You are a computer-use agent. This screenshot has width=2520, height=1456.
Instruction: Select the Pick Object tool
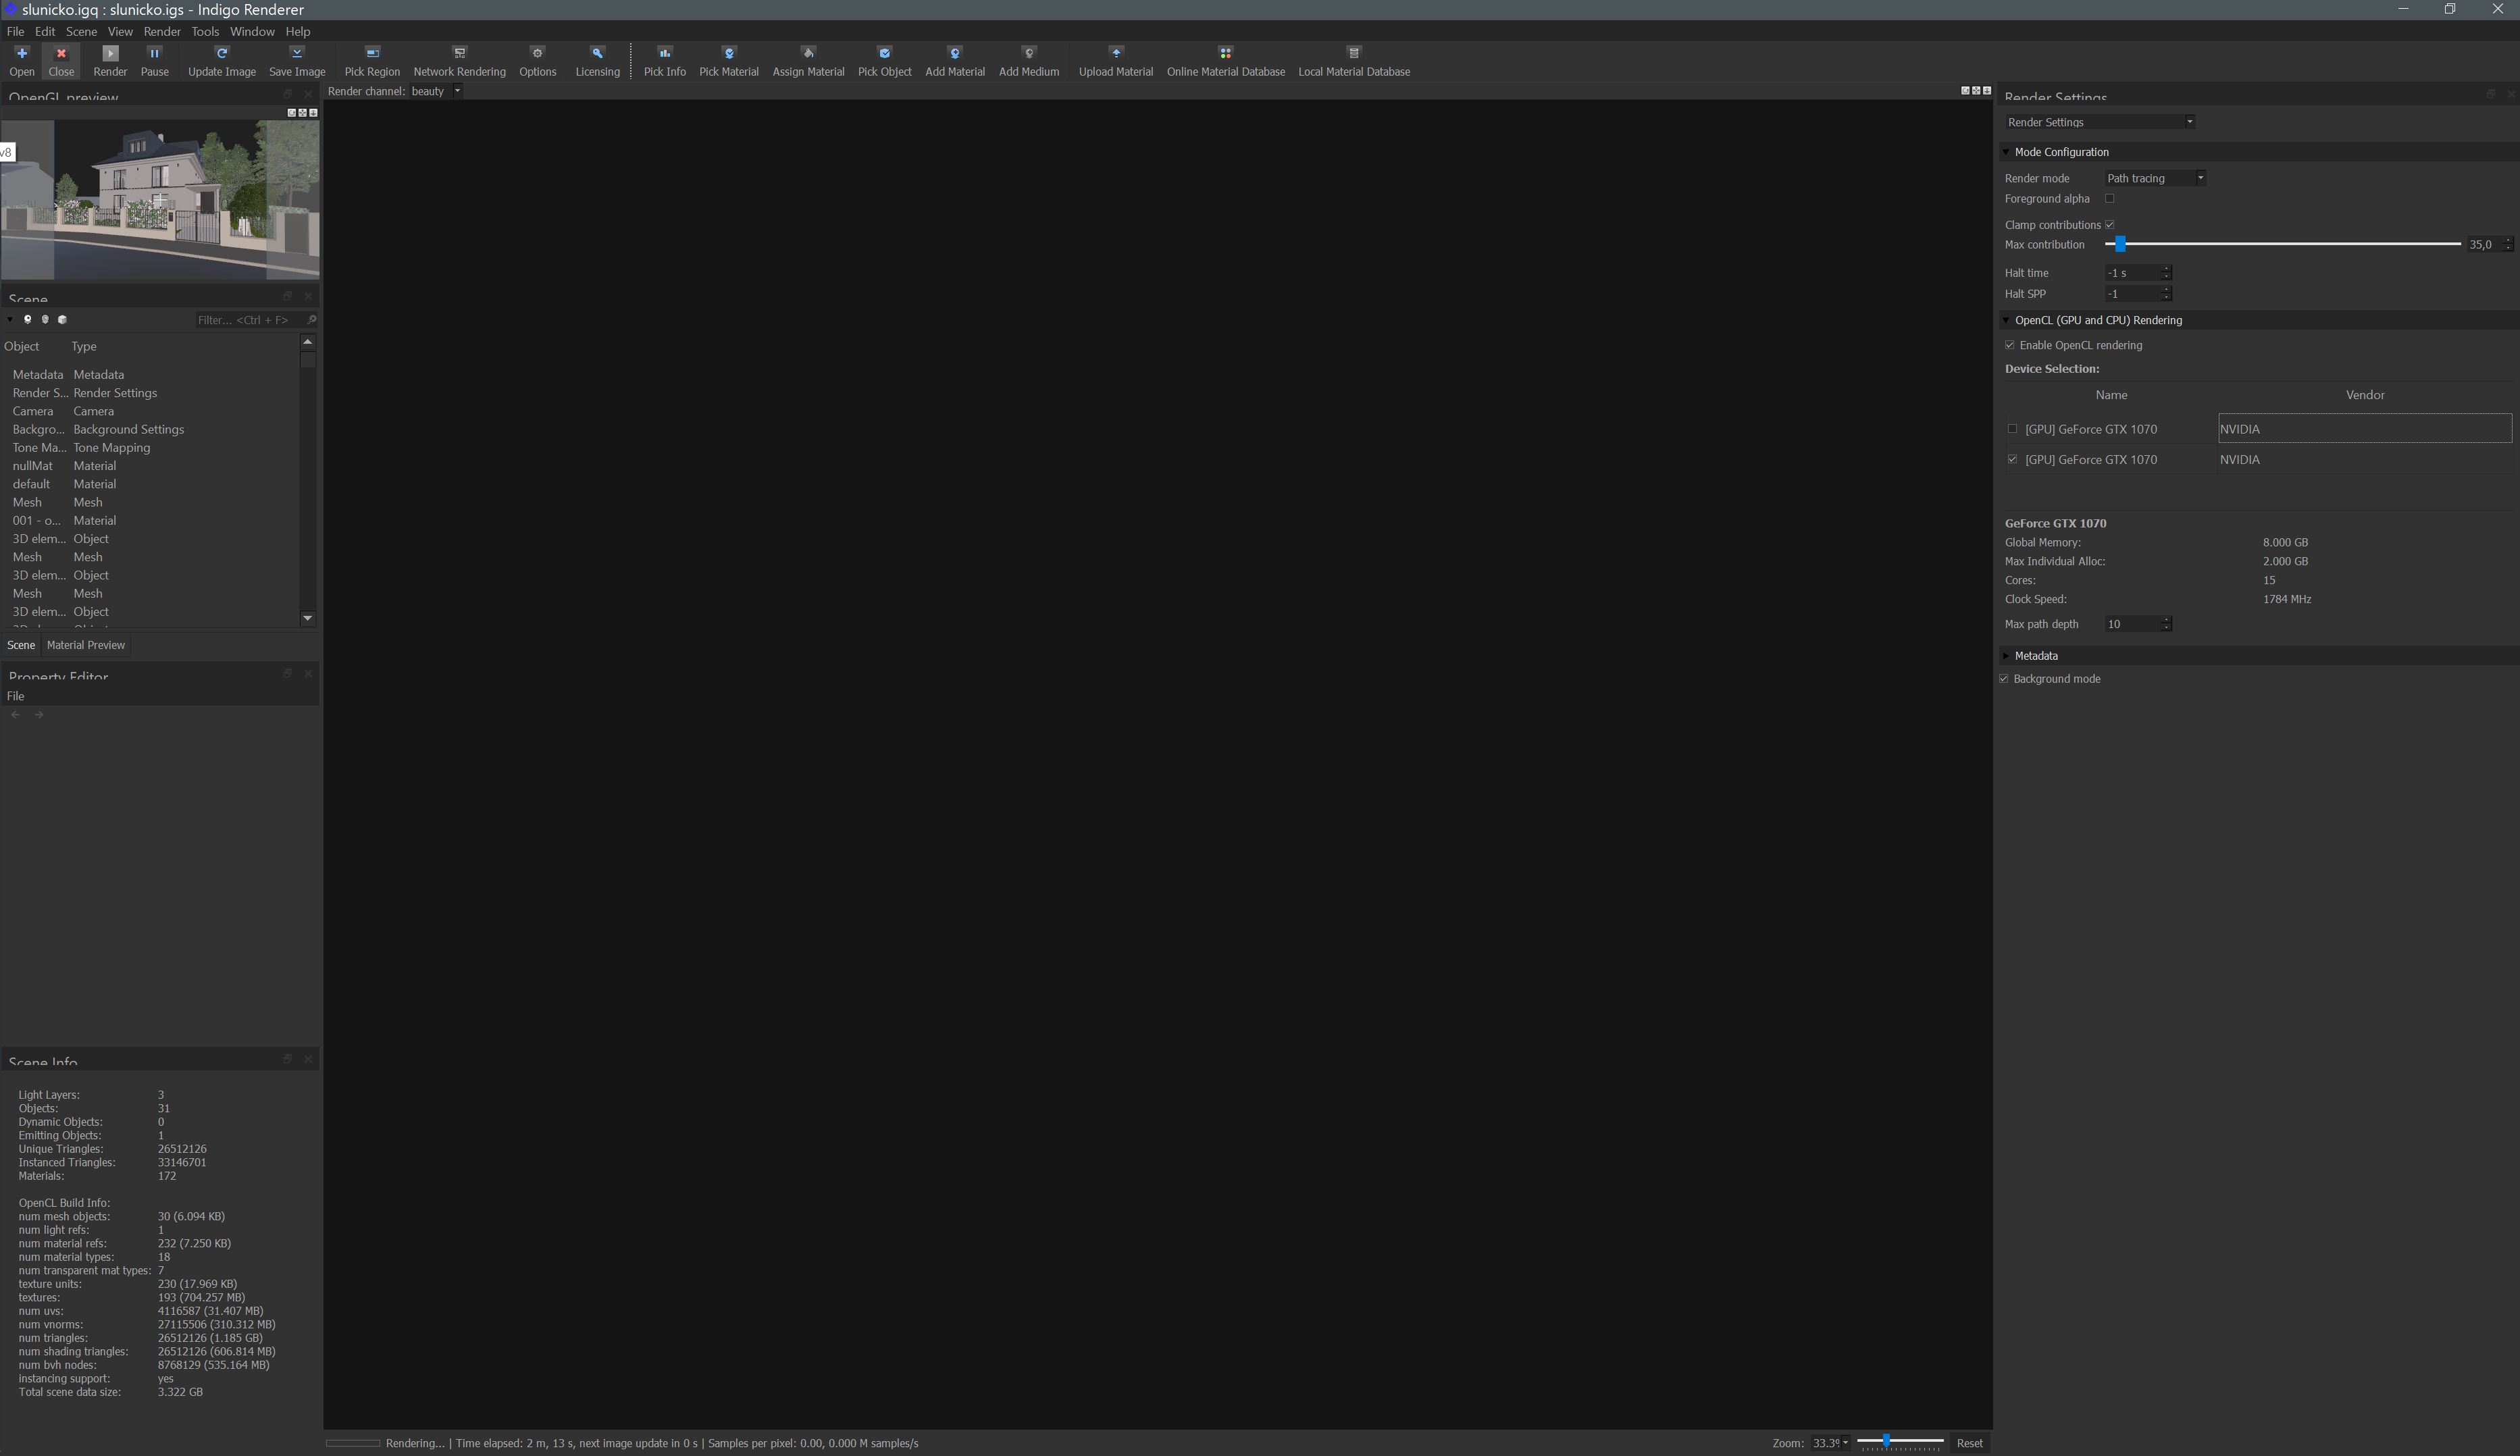point(885,60)
